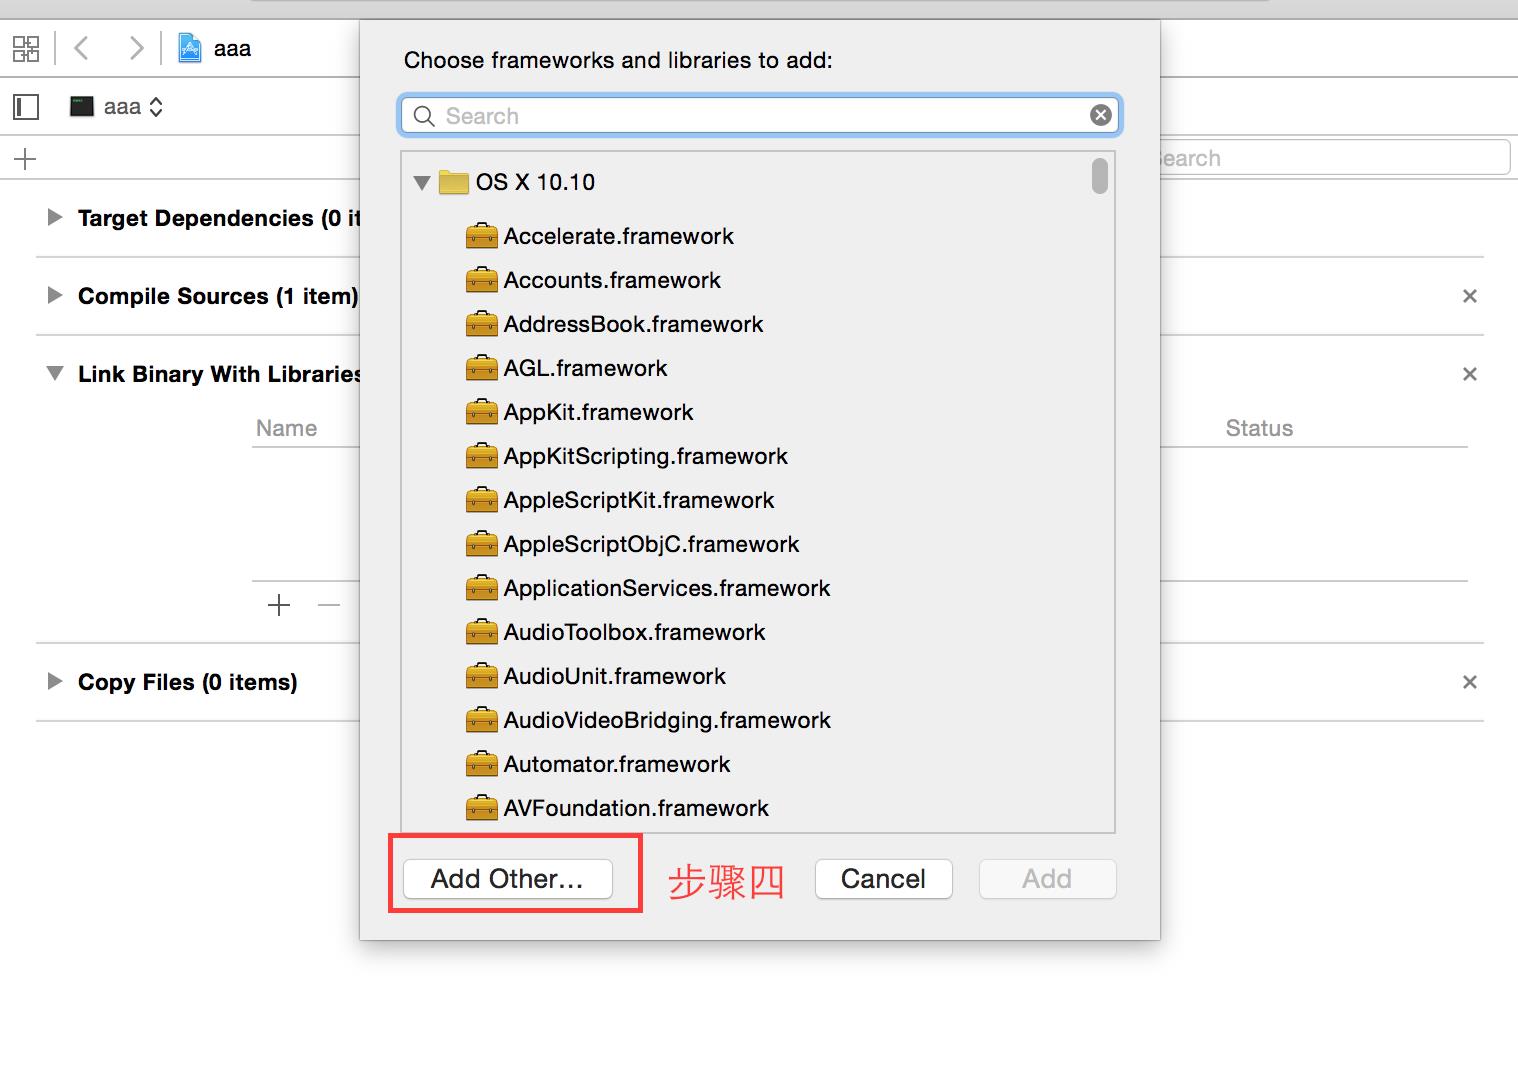Click the AppleScriptKit.framework toolbox icon
The width and height of the screenshot is (1518, 1066).
481,500
